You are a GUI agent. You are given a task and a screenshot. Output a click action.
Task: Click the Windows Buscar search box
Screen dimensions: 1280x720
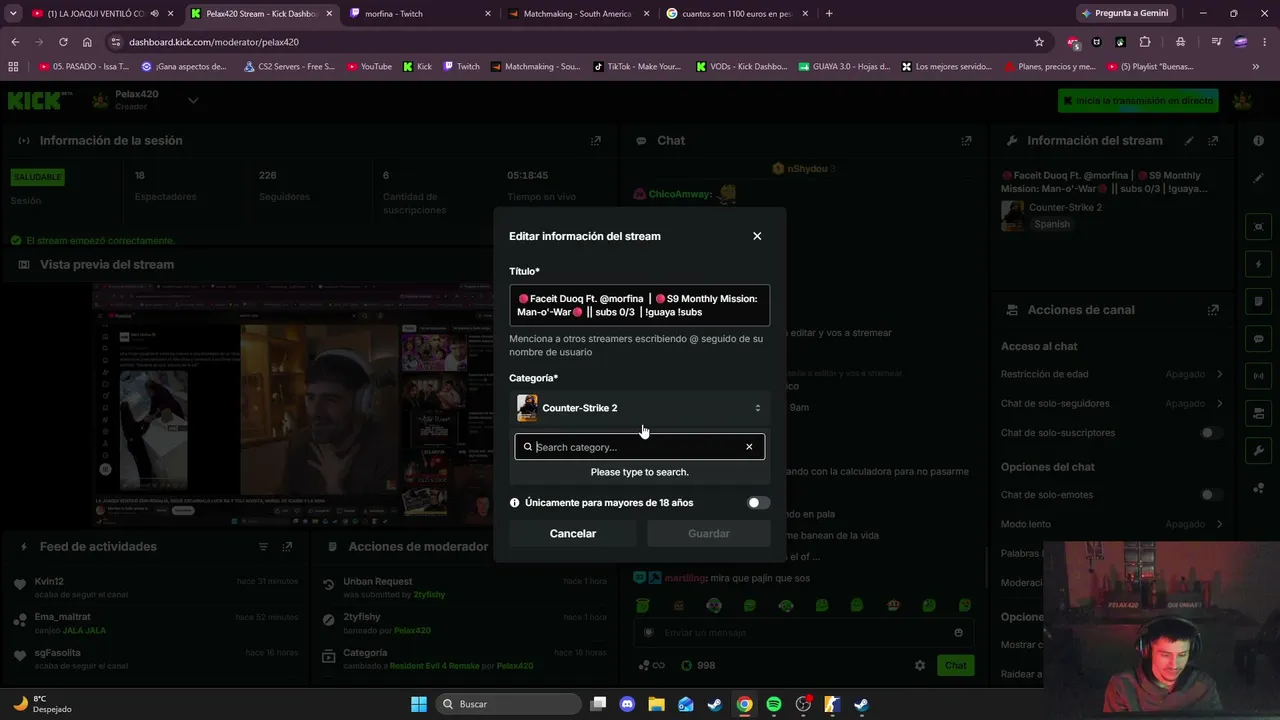click(x=507, y=704)
